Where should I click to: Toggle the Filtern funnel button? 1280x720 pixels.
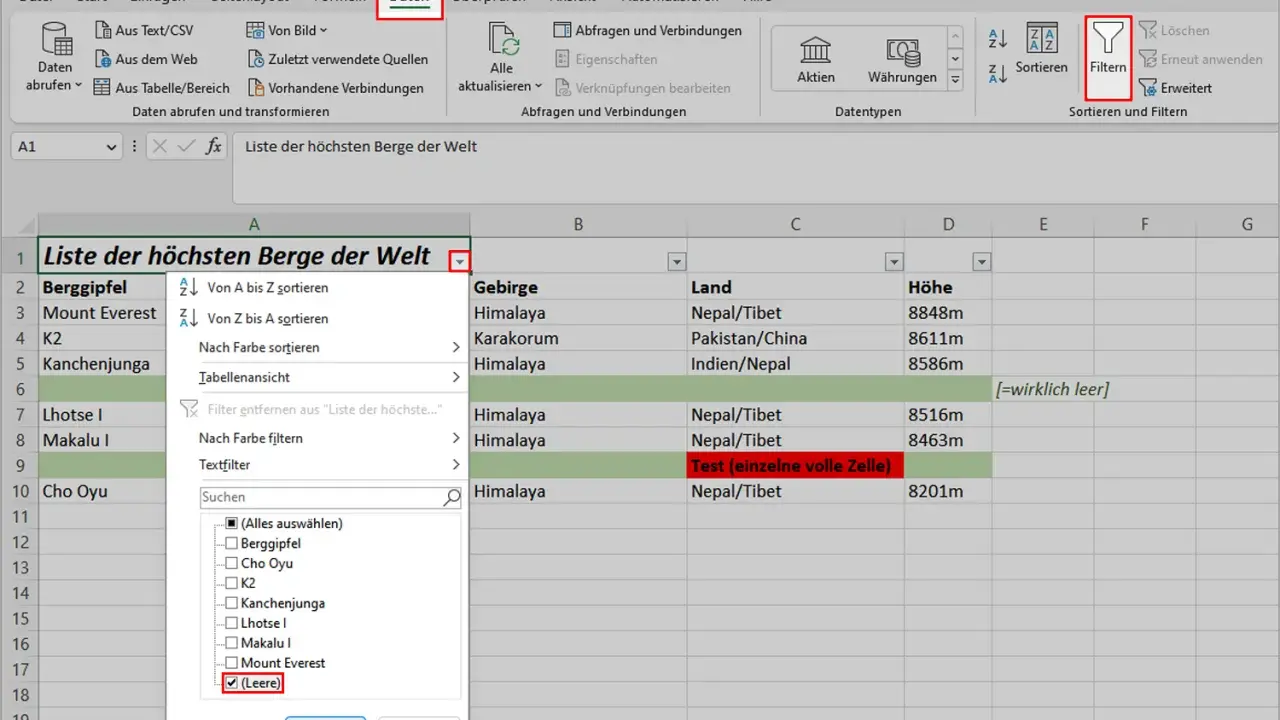pos(1108,57)
